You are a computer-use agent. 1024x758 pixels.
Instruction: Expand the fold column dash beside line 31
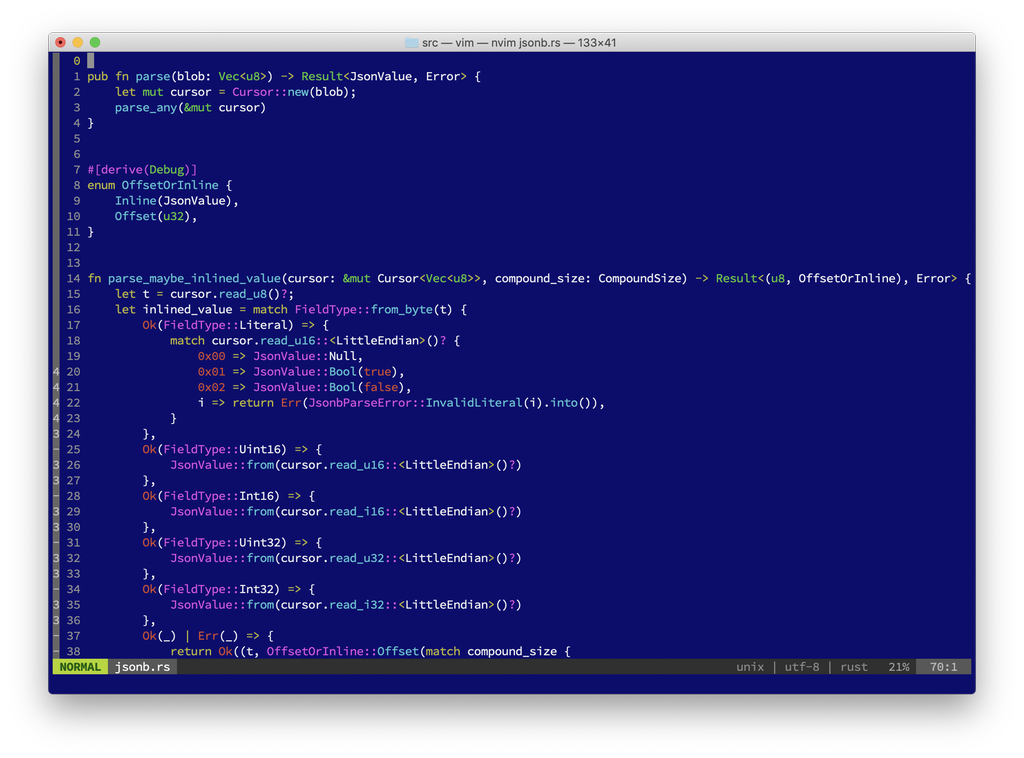pos(55,542)
